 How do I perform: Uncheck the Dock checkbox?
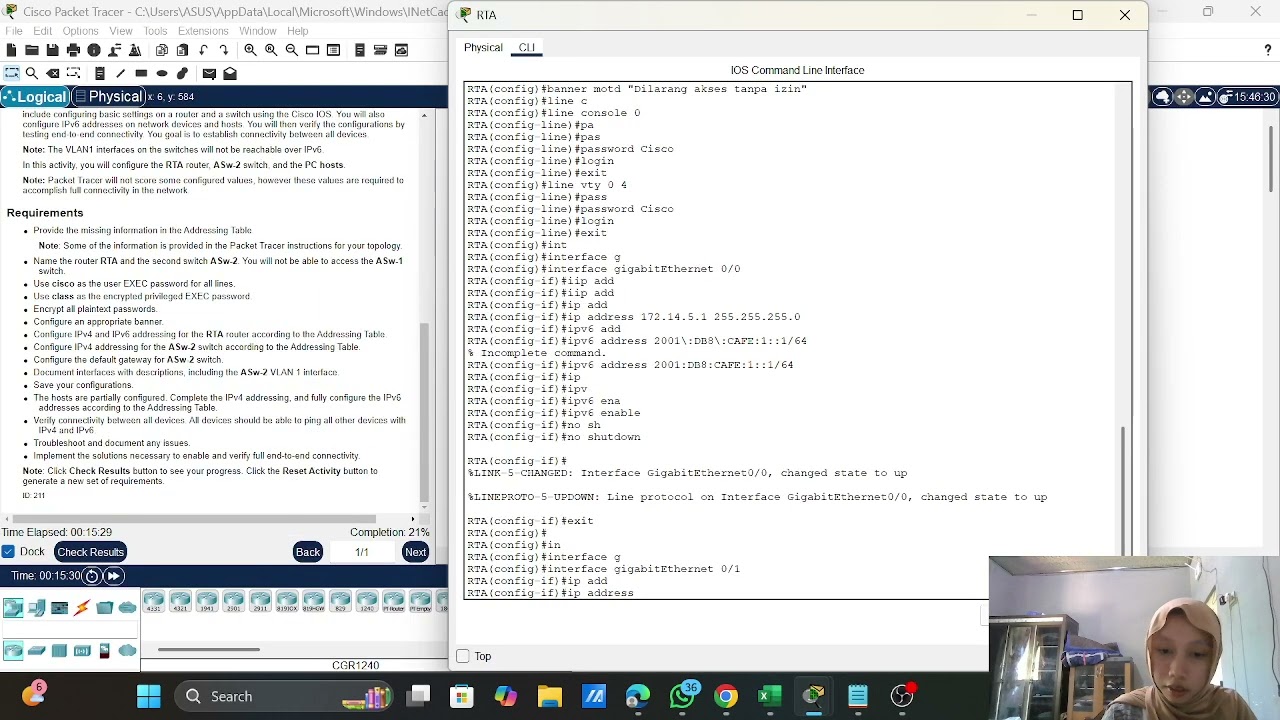coord(9,552)
